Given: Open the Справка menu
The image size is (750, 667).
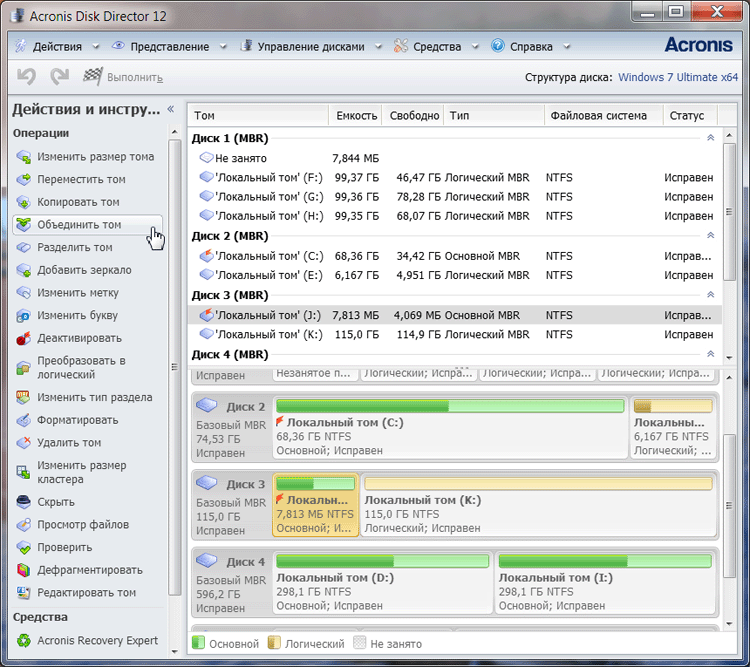Looking at the screenshot, I should [531, 47].
